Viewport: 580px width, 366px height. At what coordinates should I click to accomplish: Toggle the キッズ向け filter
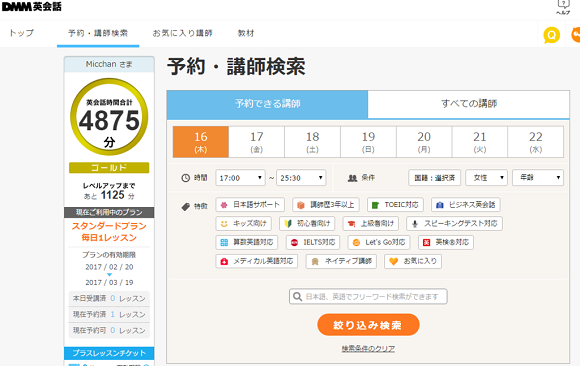(243, 224)
